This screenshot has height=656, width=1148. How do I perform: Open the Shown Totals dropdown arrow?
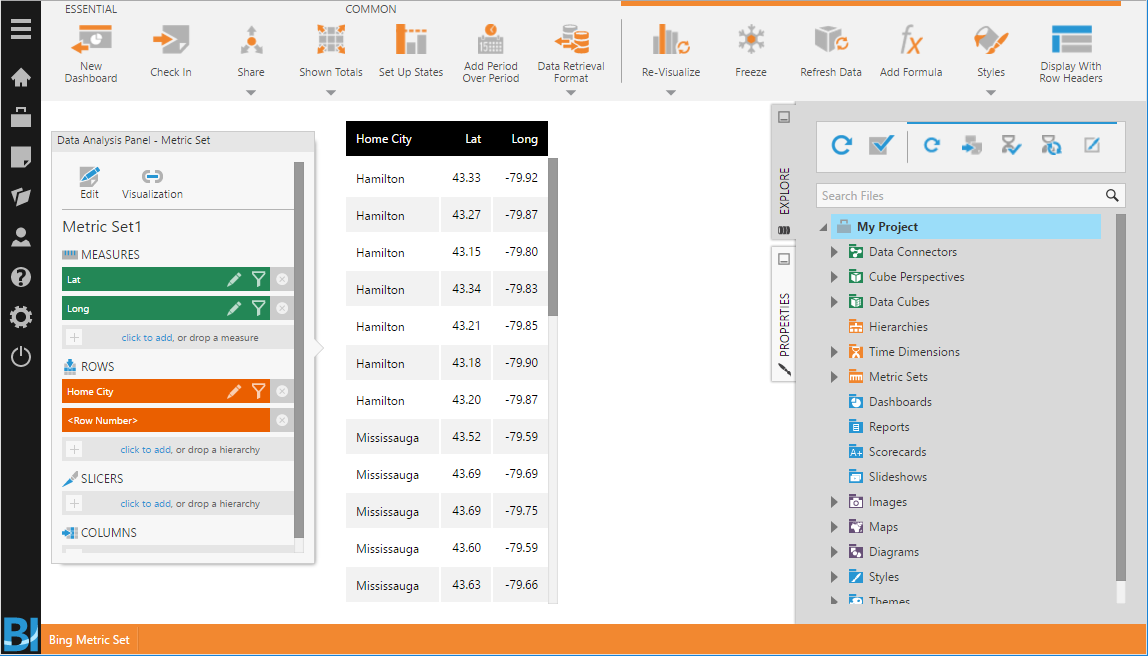click(330, 93)
